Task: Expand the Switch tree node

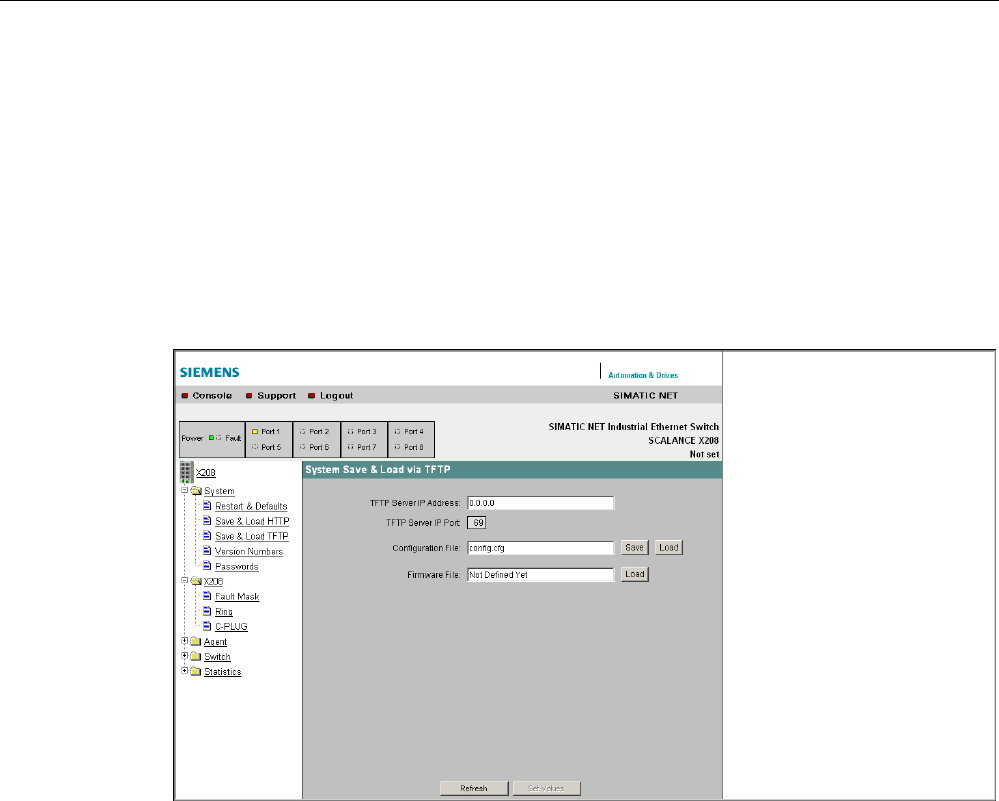Action: click(185, 656)
